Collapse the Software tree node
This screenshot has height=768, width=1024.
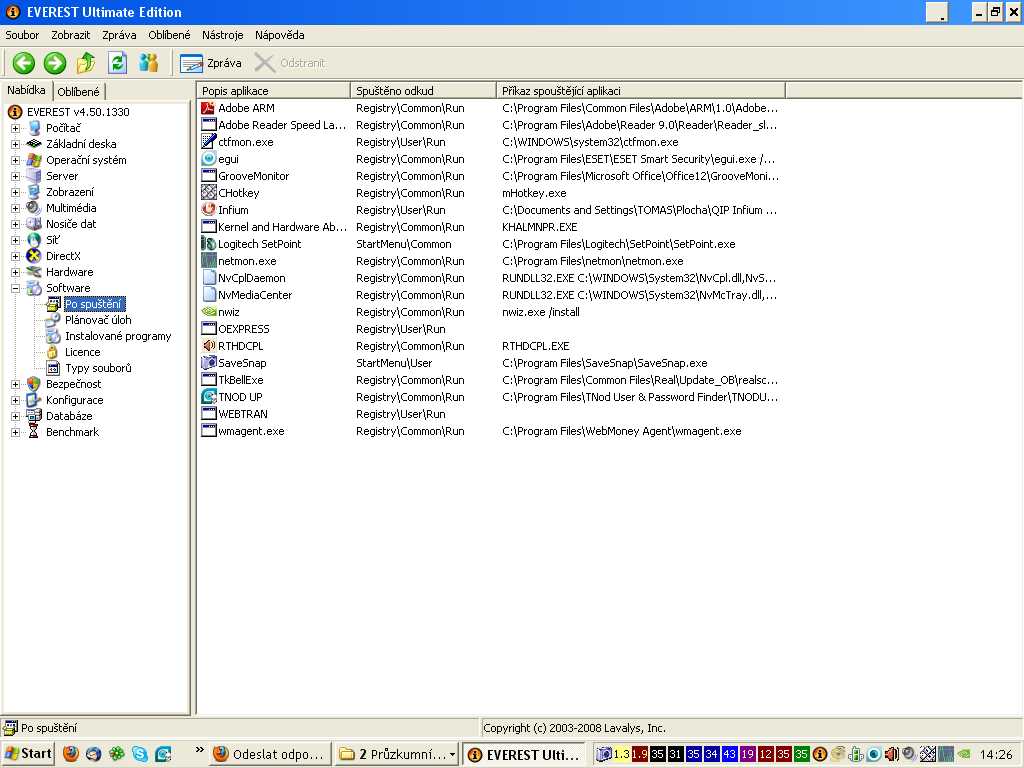click(15, 288)
